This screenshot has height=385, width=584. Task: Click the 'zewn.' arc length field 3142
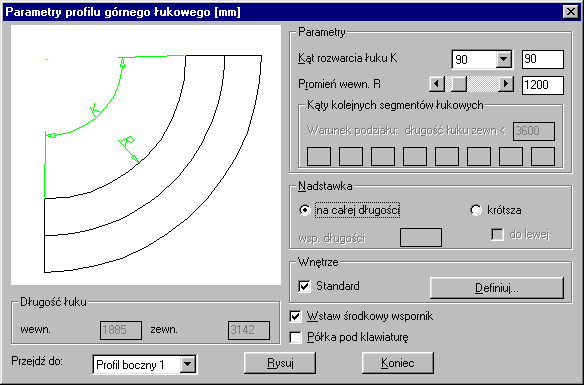click(x=249, y=330)
